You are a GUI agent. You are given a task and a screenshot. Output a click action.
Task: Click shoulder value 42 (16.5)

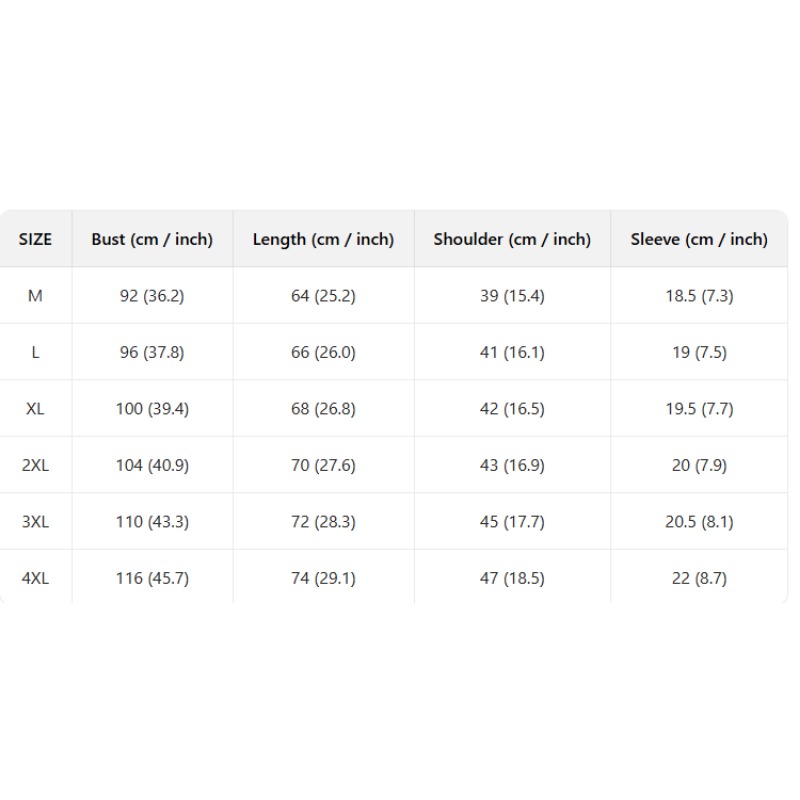[512, 409]
